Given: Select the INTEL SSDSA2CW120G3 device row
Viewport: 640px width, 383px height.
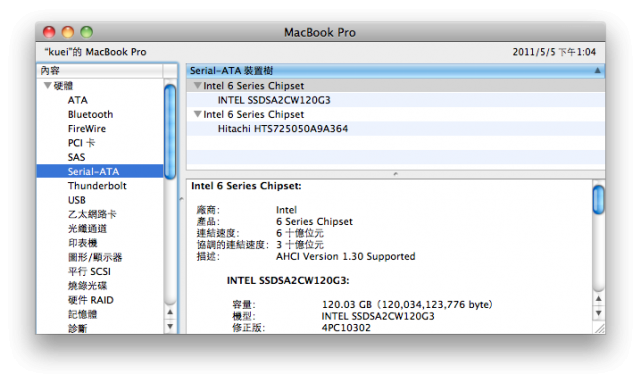Looking at the screenshot, I should [396, 100].
